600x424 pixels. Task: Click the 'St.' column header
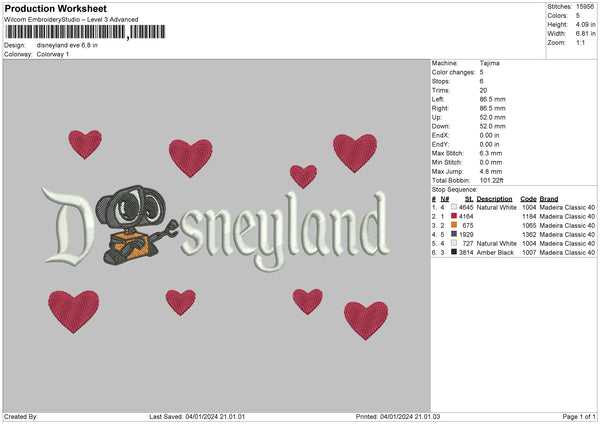coord(469,199)
